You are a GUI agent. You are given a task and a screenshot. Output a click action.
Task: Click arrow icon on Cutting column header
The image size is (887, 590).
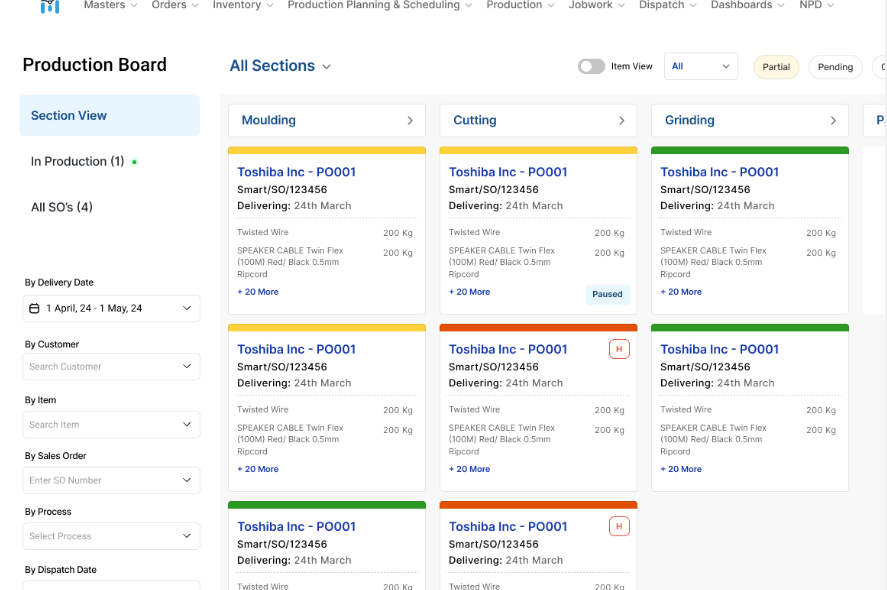click(x=622, y=121)
